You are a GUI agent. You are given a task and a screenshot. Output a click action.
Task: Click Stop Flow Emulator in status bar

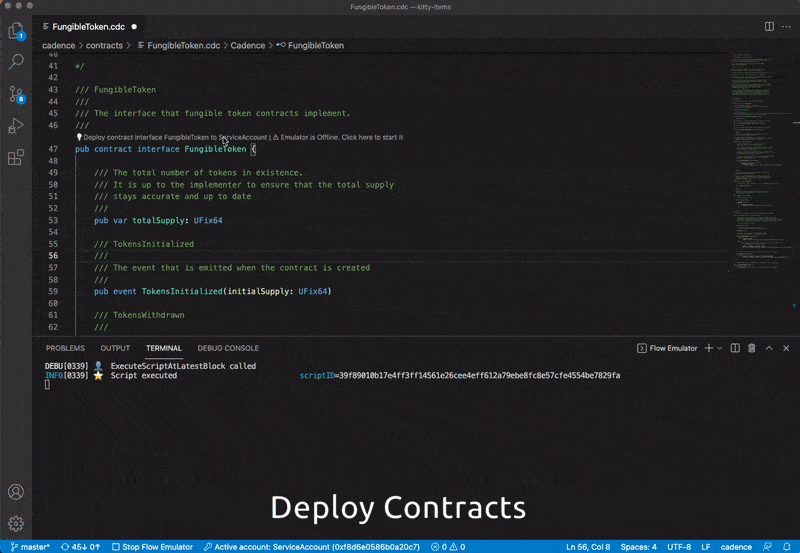(x=152, y=546)
